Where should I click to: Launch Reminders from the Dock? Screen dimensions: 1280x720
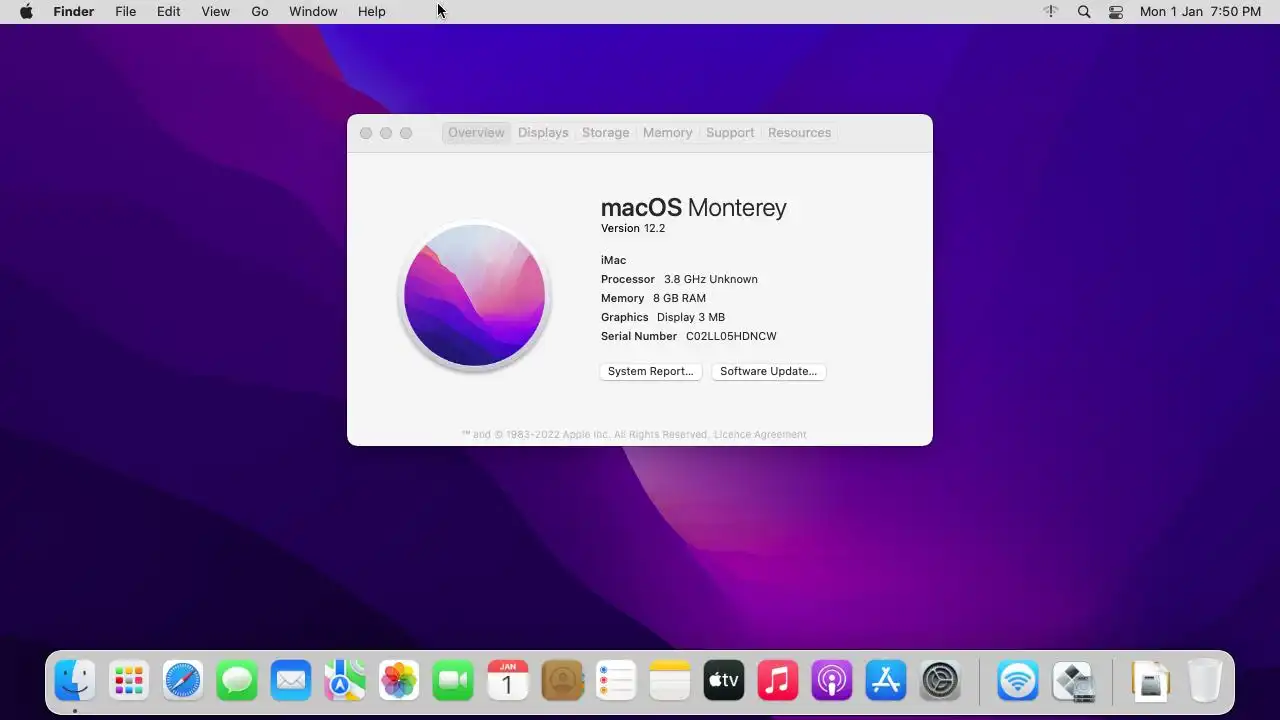coord(616,681)
